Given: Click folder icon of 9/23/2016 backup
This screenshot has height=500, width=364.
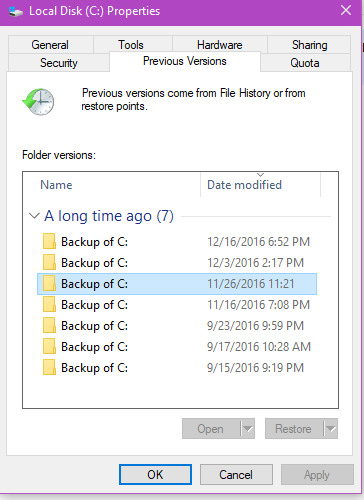Looking at the screenshot, I should pyautogui.click(x=49, y=325).
